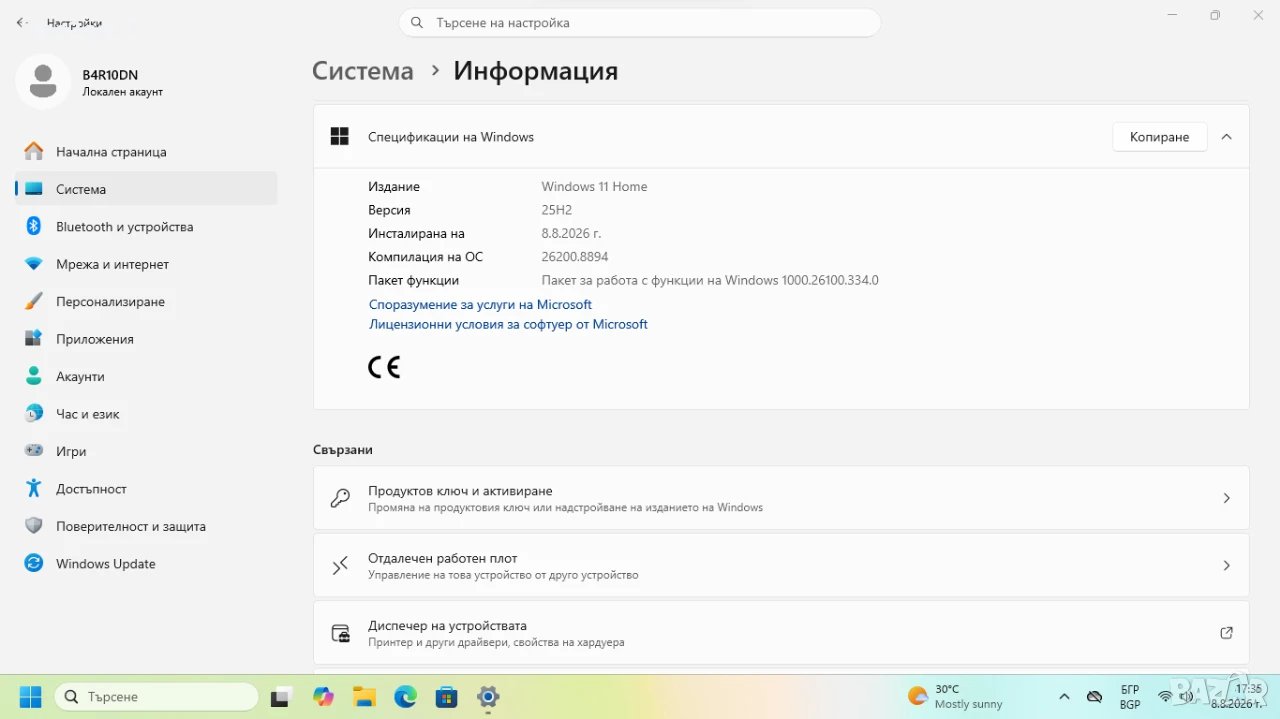Go back using the back arrow
The image size is (1280, 719).
(x=22, y=22)
